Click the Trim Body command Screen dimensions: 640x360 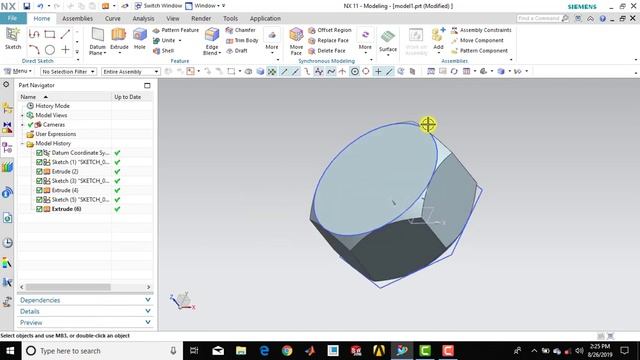click(242, 40)
